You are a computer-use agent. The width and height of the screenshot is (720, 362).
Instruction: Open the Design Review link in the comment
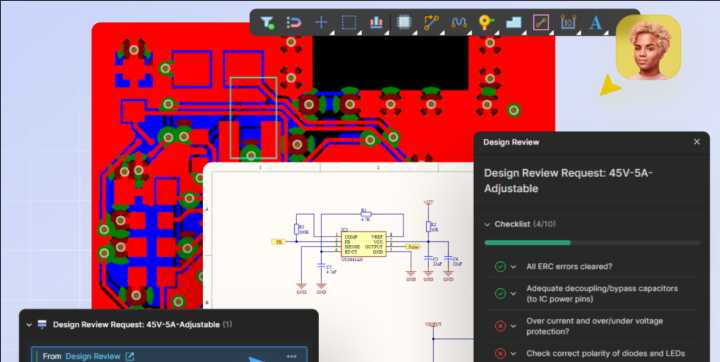pyautogui.click(x=93, y=356)
